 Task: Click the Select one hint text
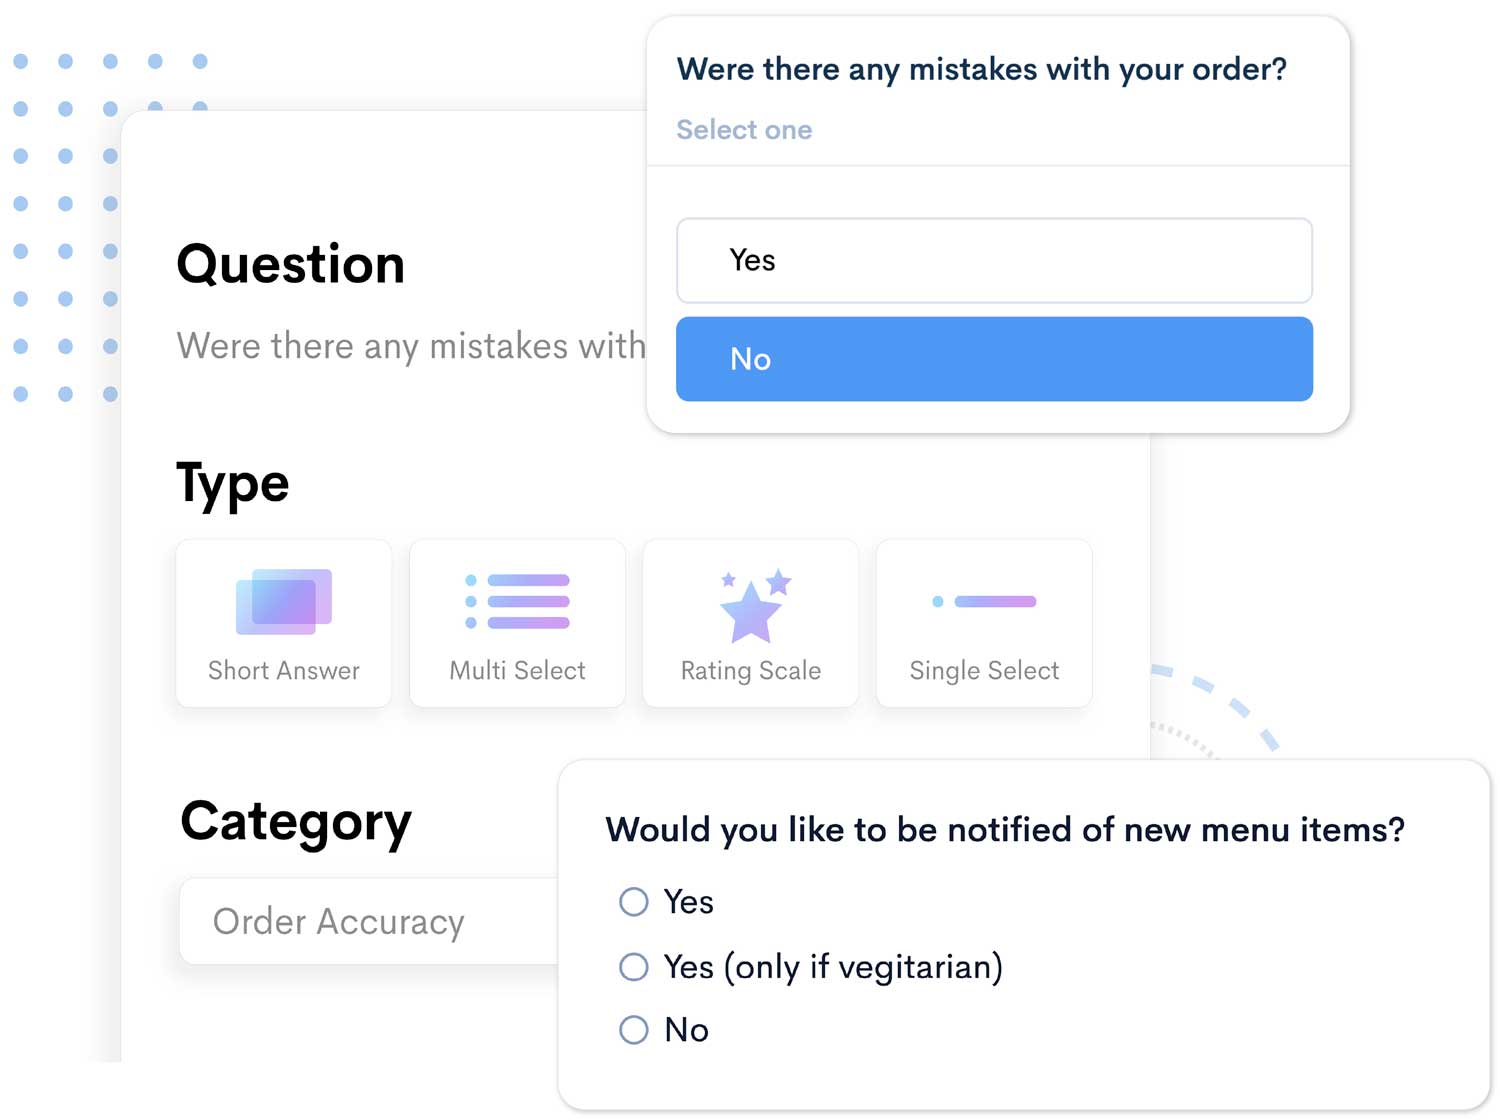pos(744,130)
